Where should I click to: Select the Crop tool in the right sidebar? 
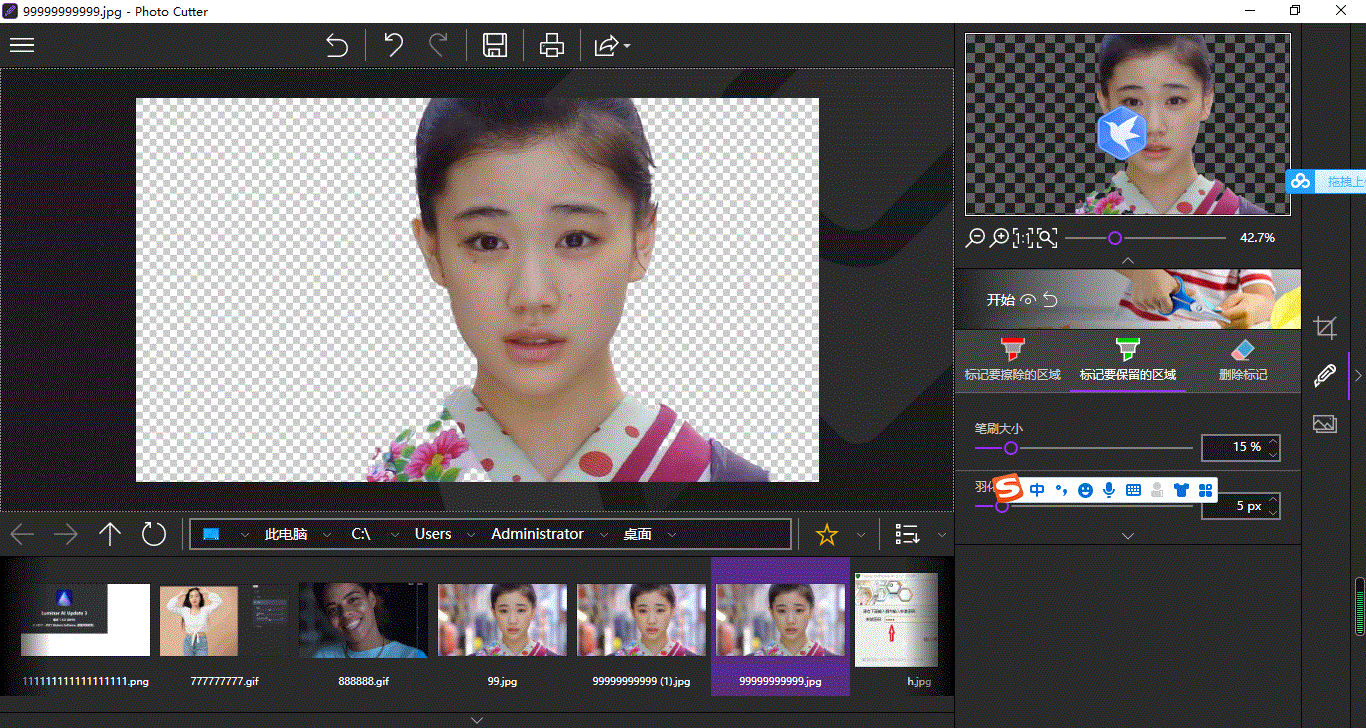[1325, 327]
